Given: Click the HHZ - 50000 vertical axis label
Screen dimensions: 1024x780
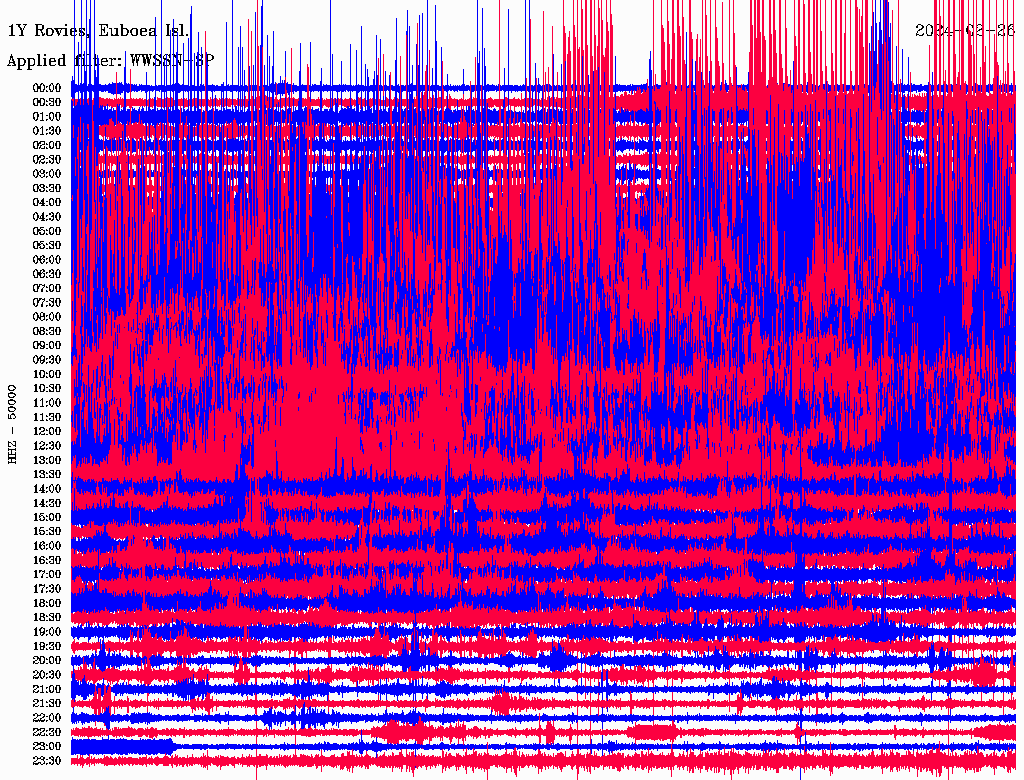Looking at the screenshot, I should [13, 423].
